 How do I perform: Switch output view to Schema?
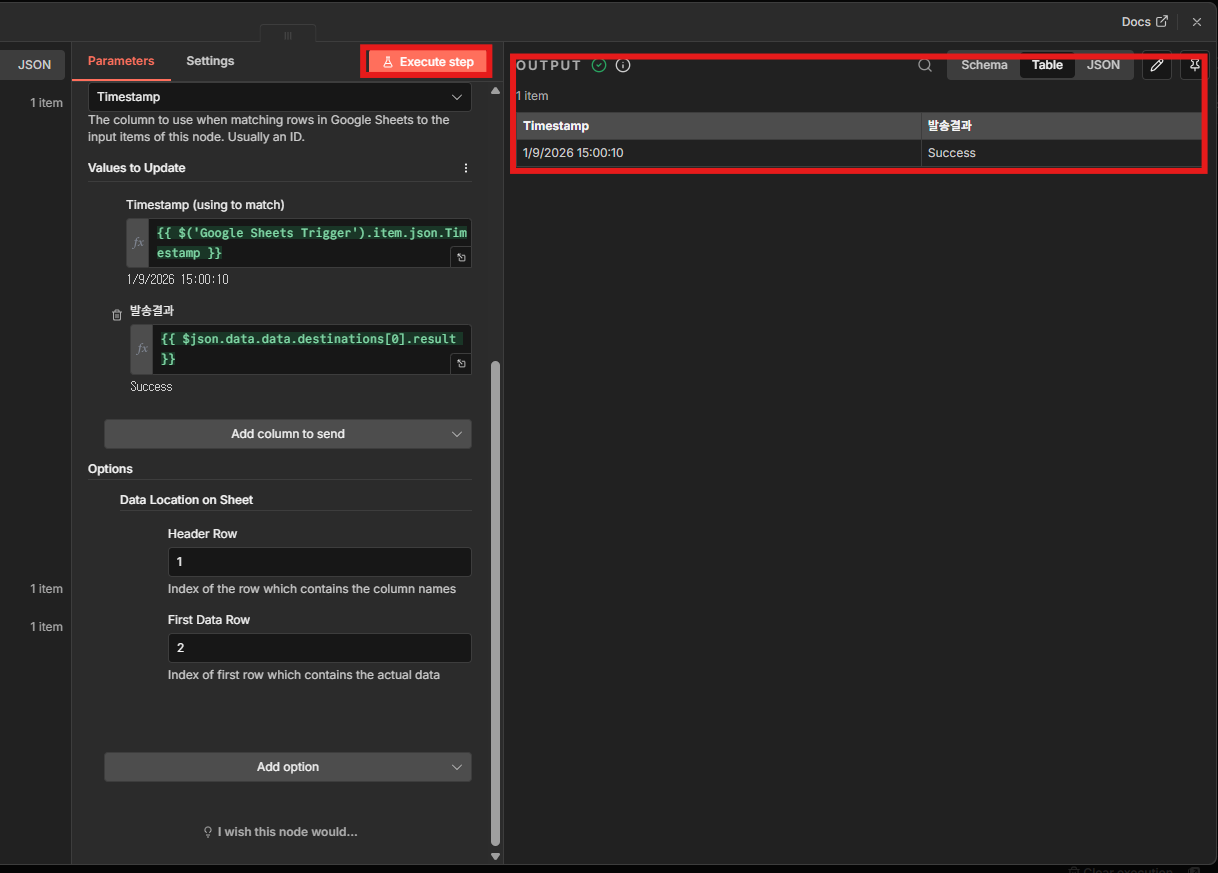(x=984, y=65)
